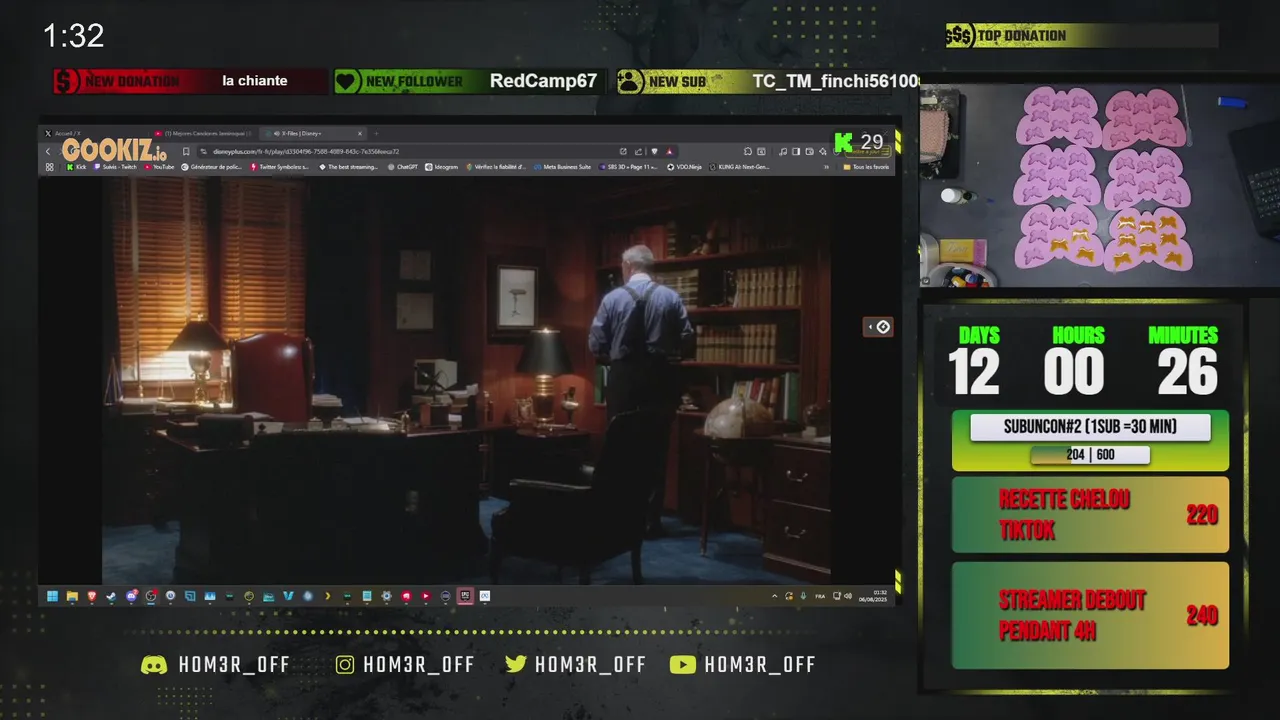Screen dimensions: 1280x720
Task: Open Discord from the taskbar
Action: coord(131,596)
